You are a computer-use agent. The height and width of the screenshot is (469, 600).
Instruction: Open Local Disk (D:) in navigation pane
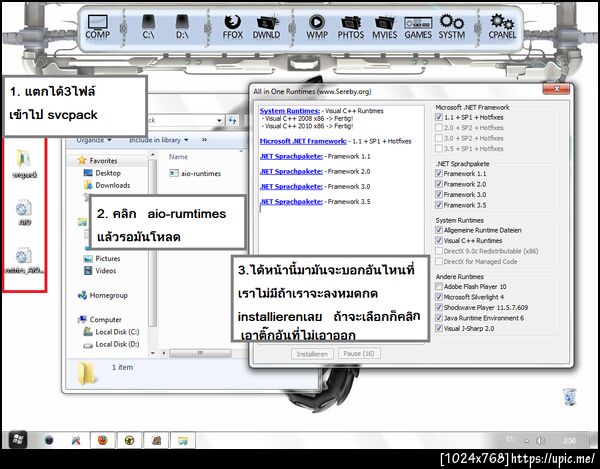pyautogui.click(x=111, y=344)
